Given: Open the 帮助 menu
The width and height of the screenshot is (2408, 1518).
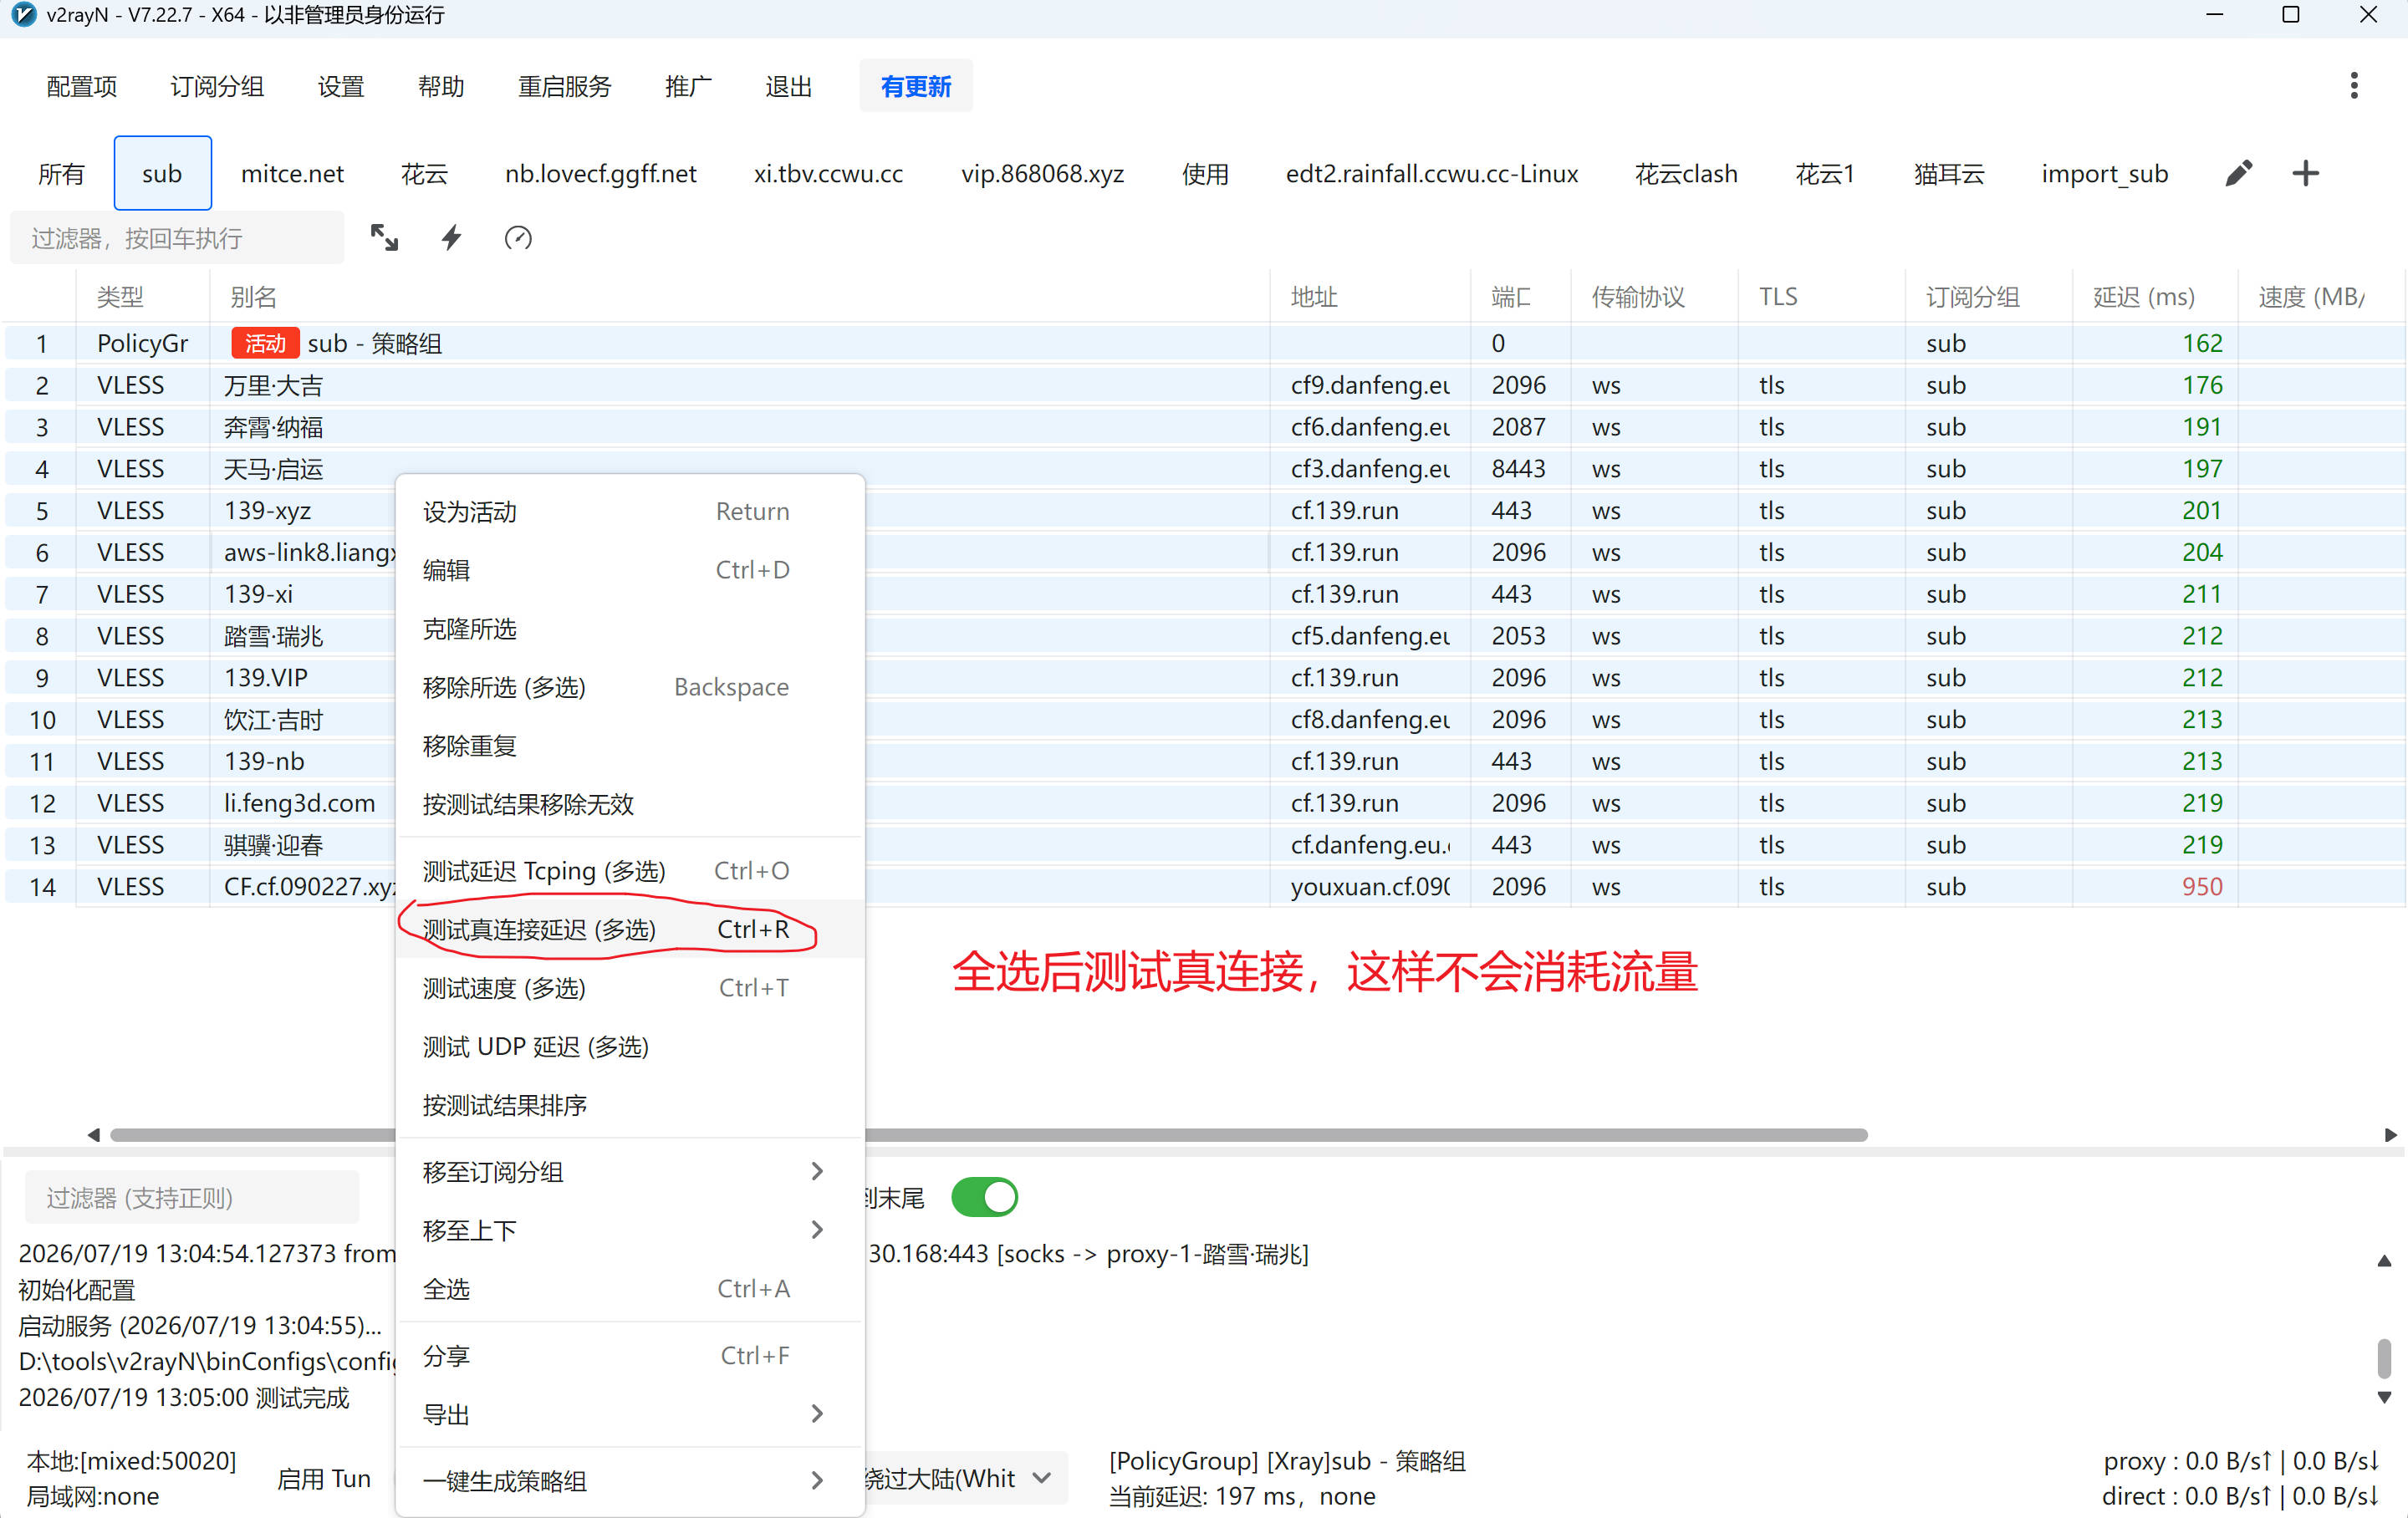Looking at the screenshot, I should [x=441, y=87].
